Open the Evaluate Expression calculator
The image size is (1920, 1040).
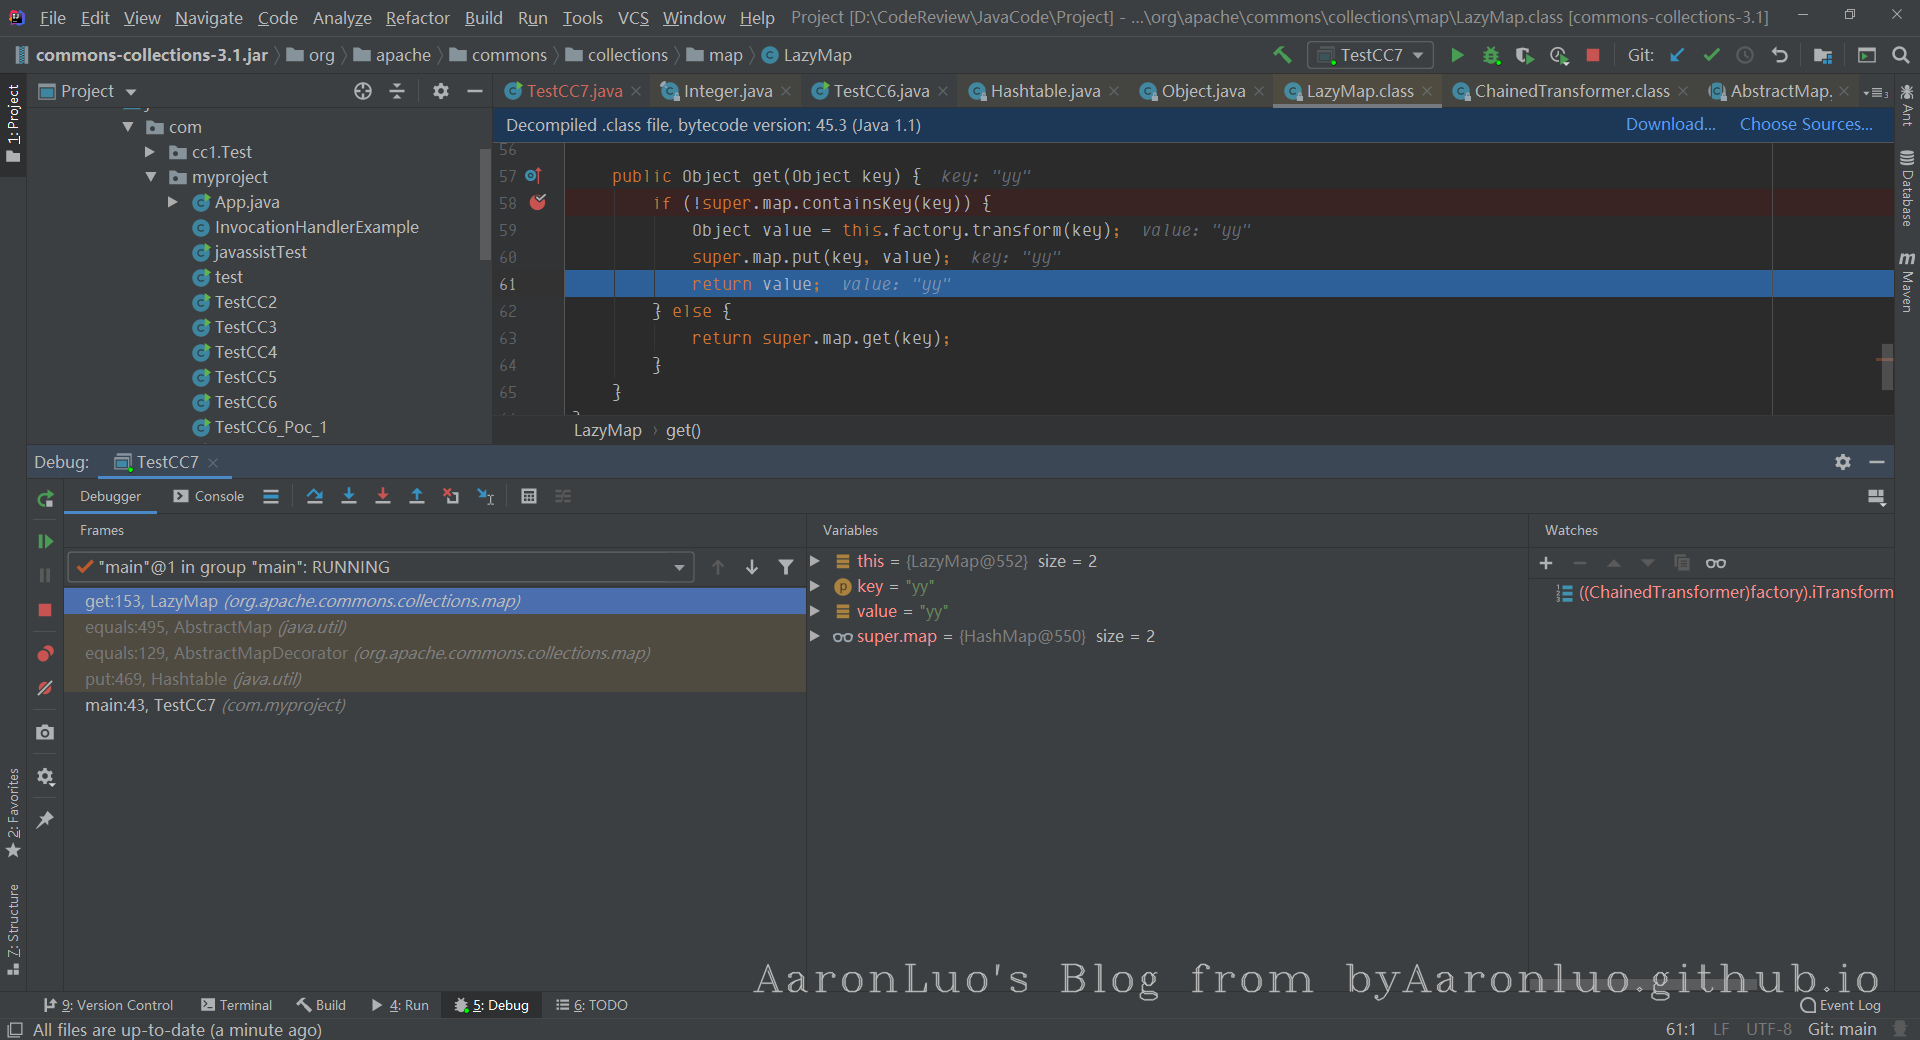click(529, 496)
